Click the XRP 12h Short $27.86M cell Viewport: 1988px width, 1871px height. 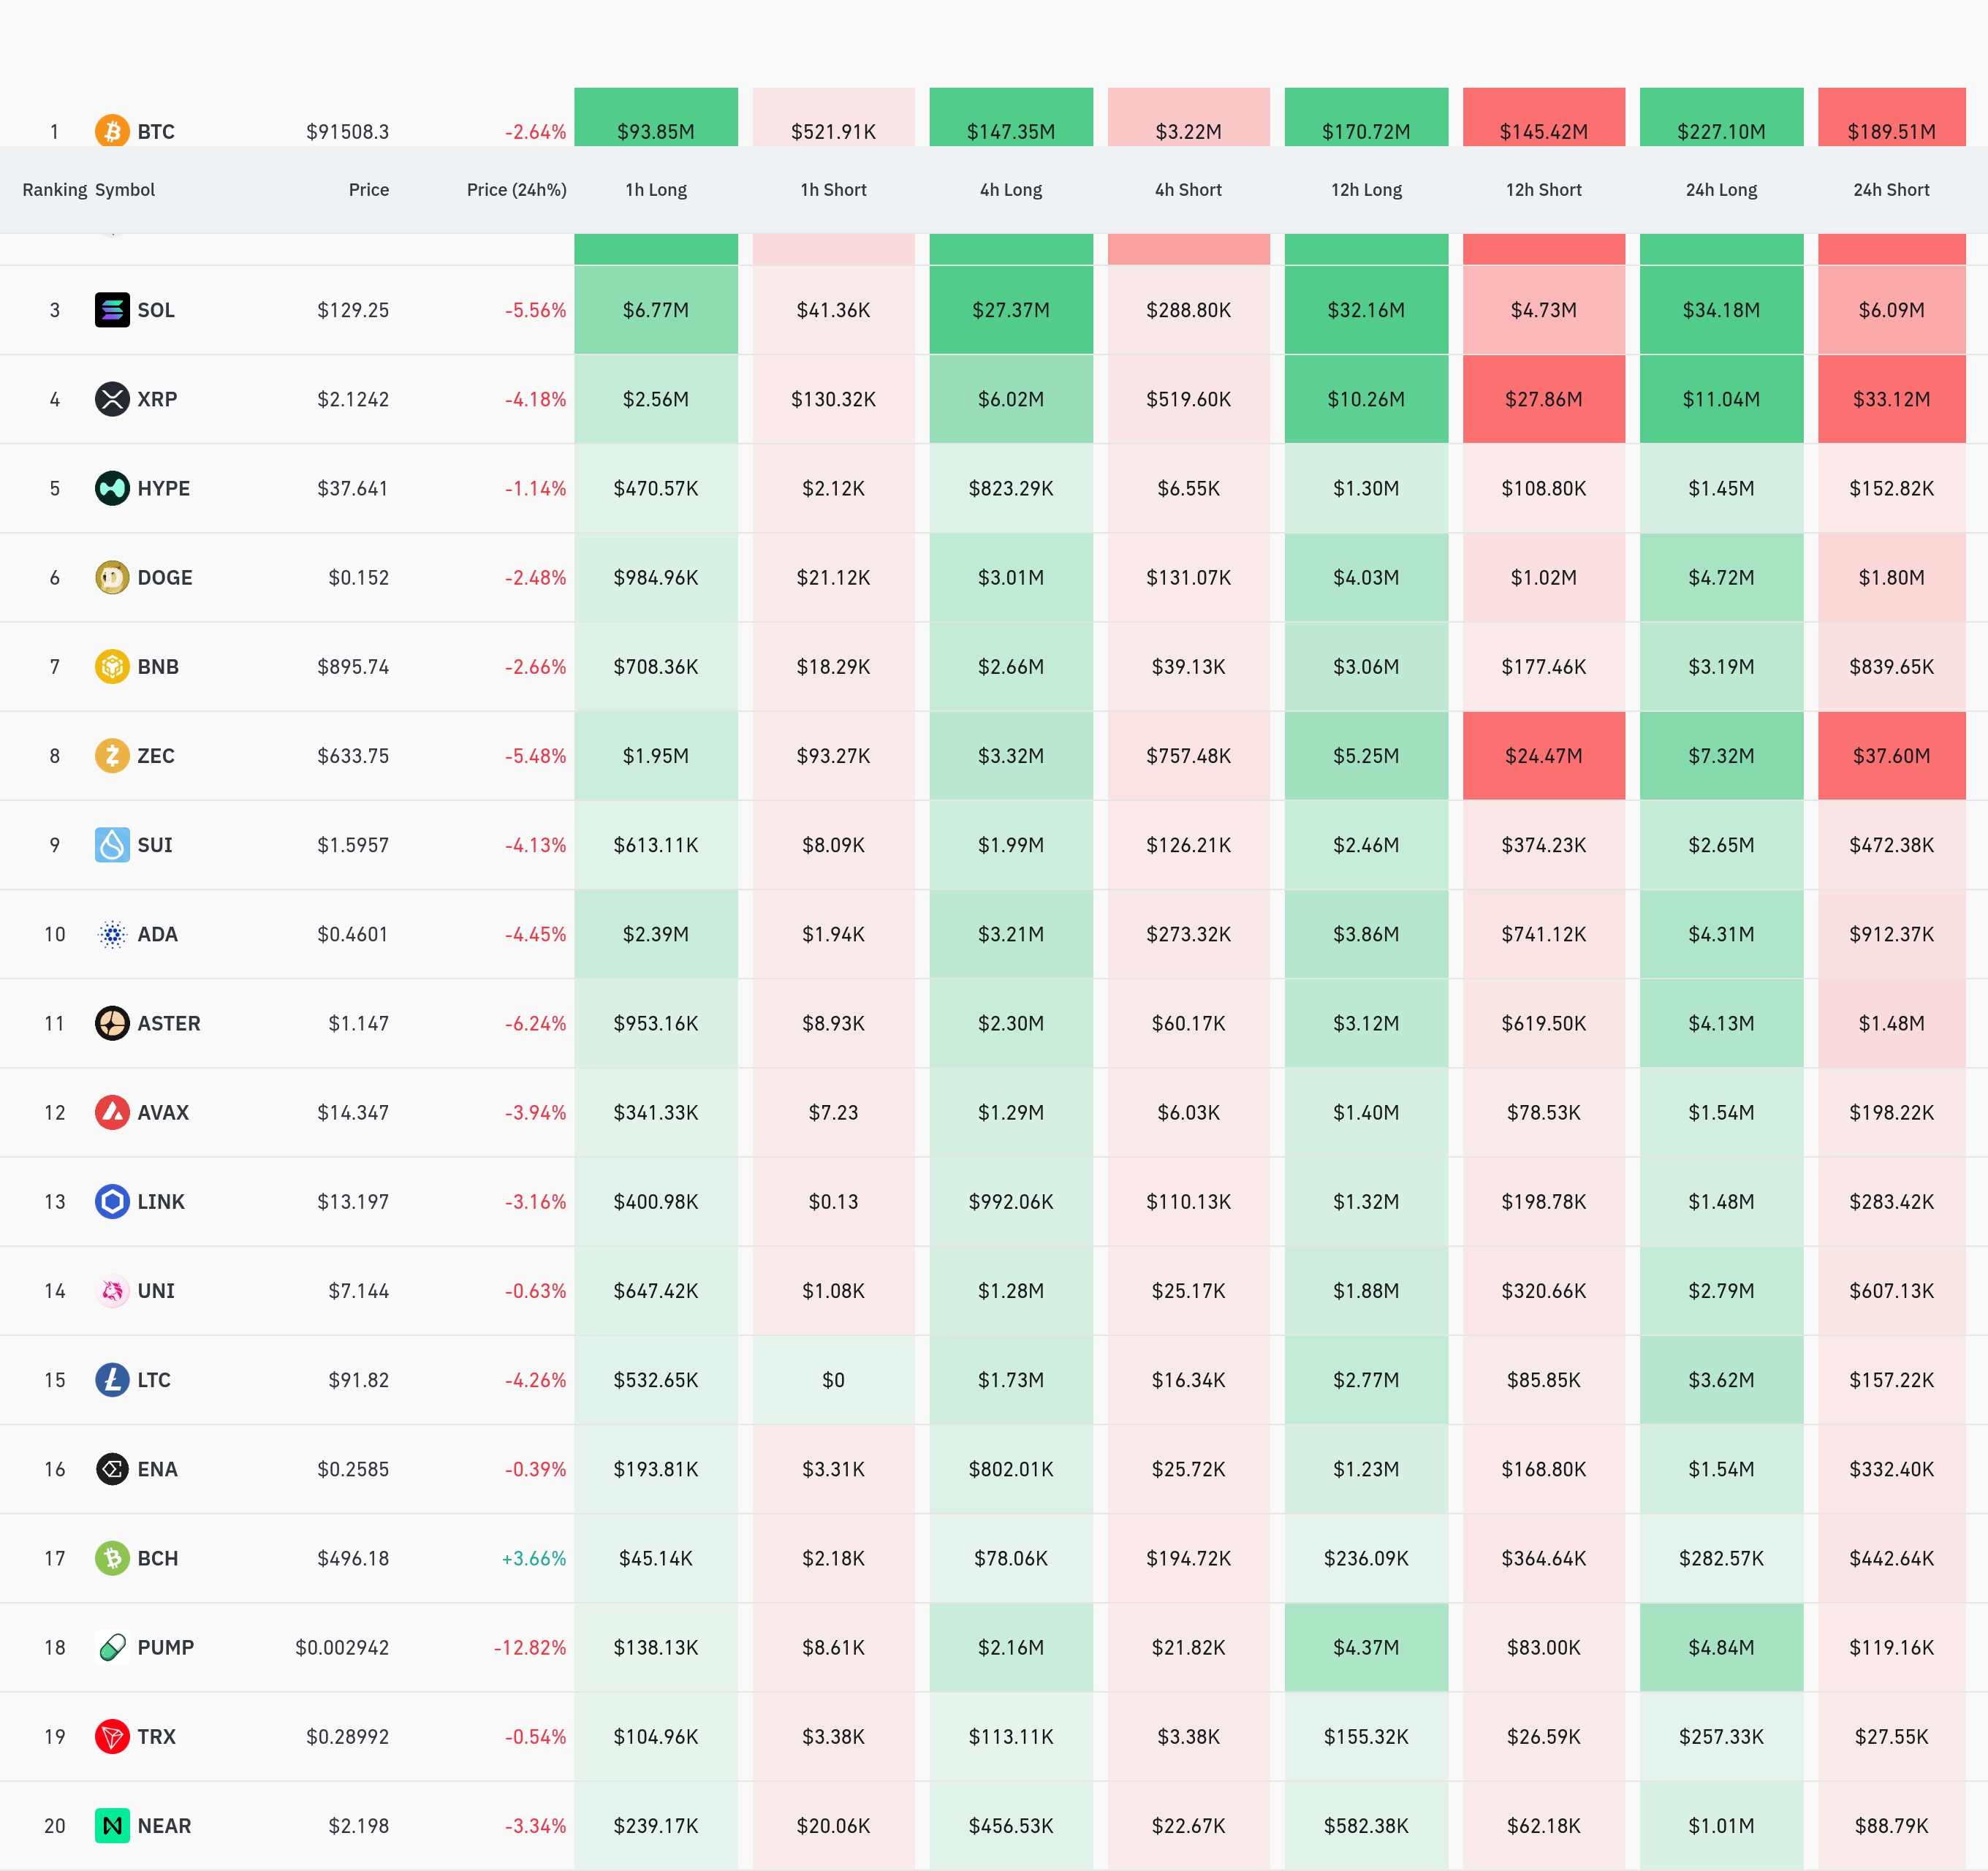pyautogui.click(x=1543, y=399)
